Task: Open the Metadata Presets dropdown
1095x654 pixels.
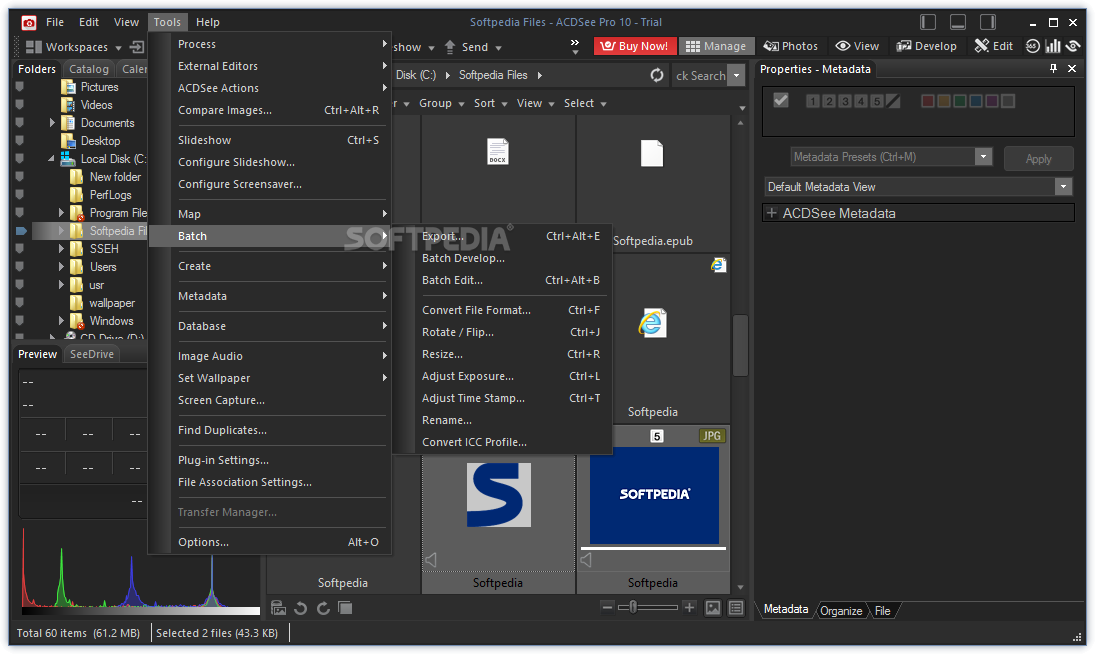Action: 983,156
